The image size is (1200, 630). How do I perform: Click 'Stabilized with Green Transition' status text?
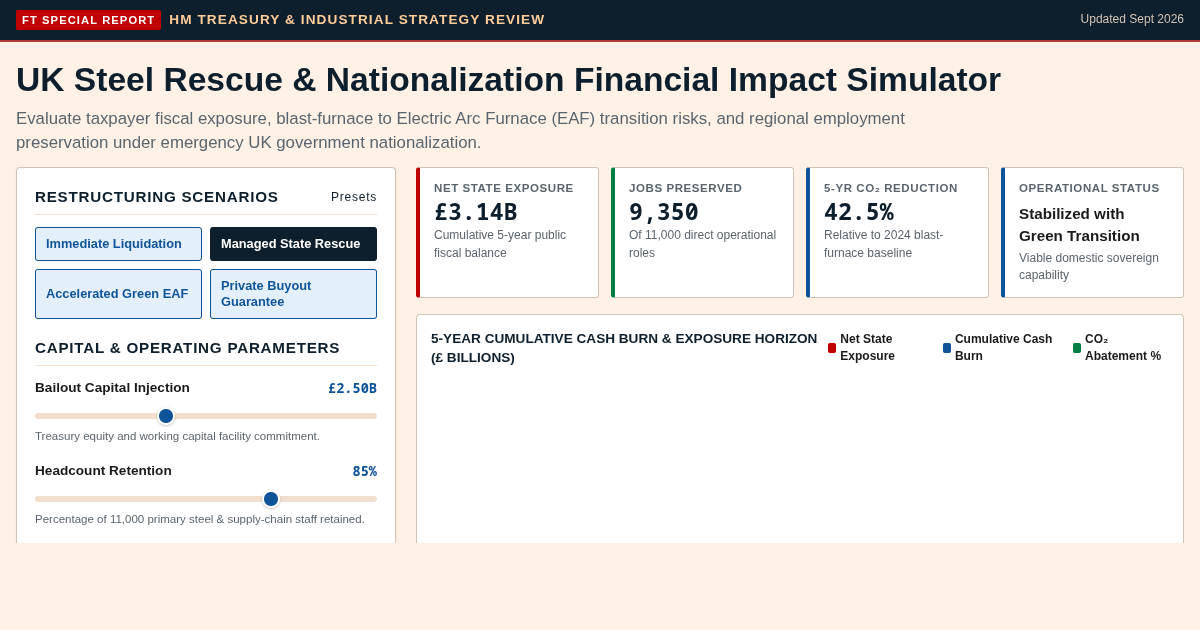point(1079,225)
